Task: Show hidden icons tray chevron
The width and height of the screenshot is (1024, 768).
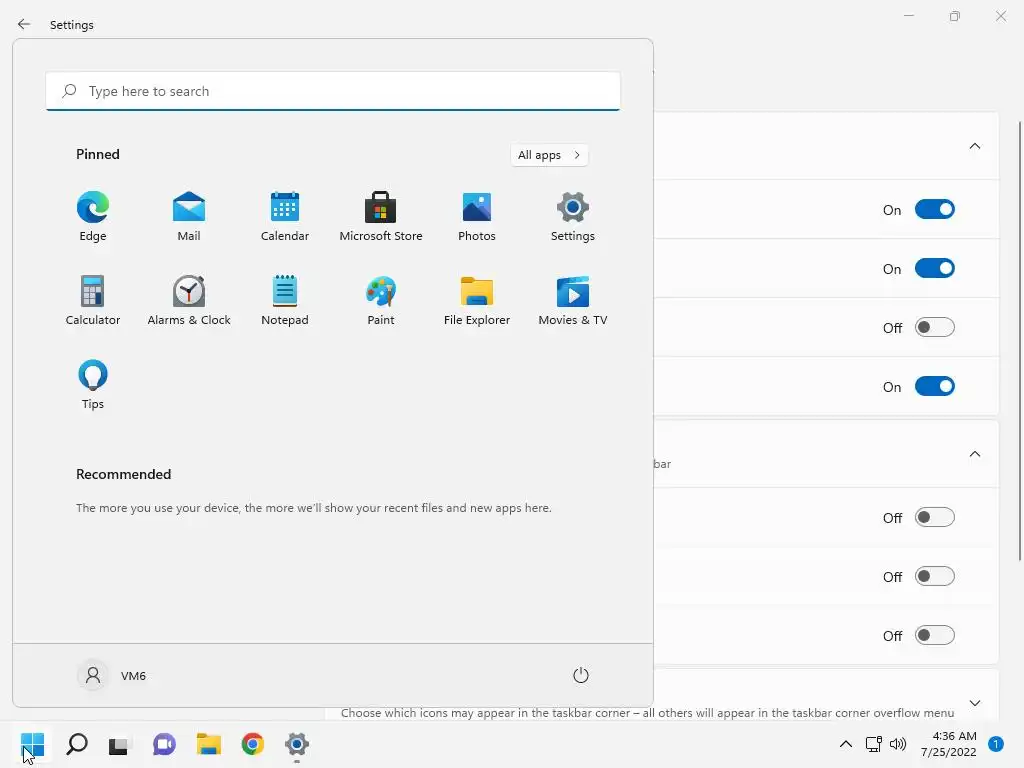Action: [846, 744]
